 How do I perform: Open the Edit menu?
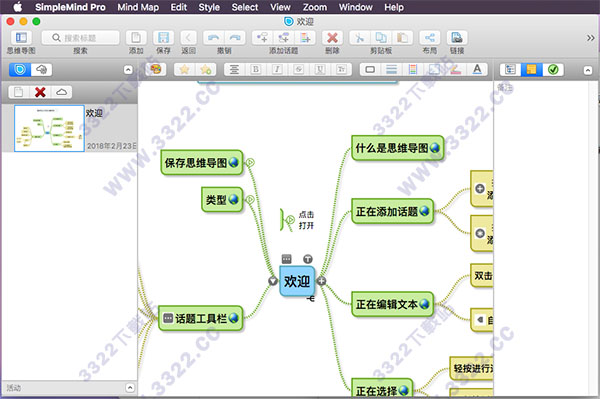179,7
